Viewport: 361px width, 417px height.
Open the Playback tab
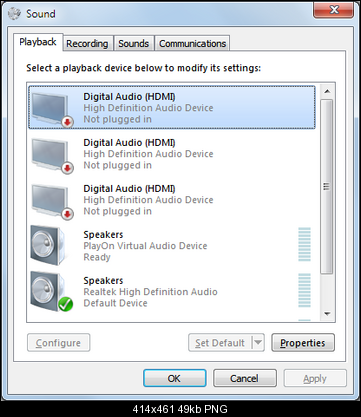tap(38, 42)
